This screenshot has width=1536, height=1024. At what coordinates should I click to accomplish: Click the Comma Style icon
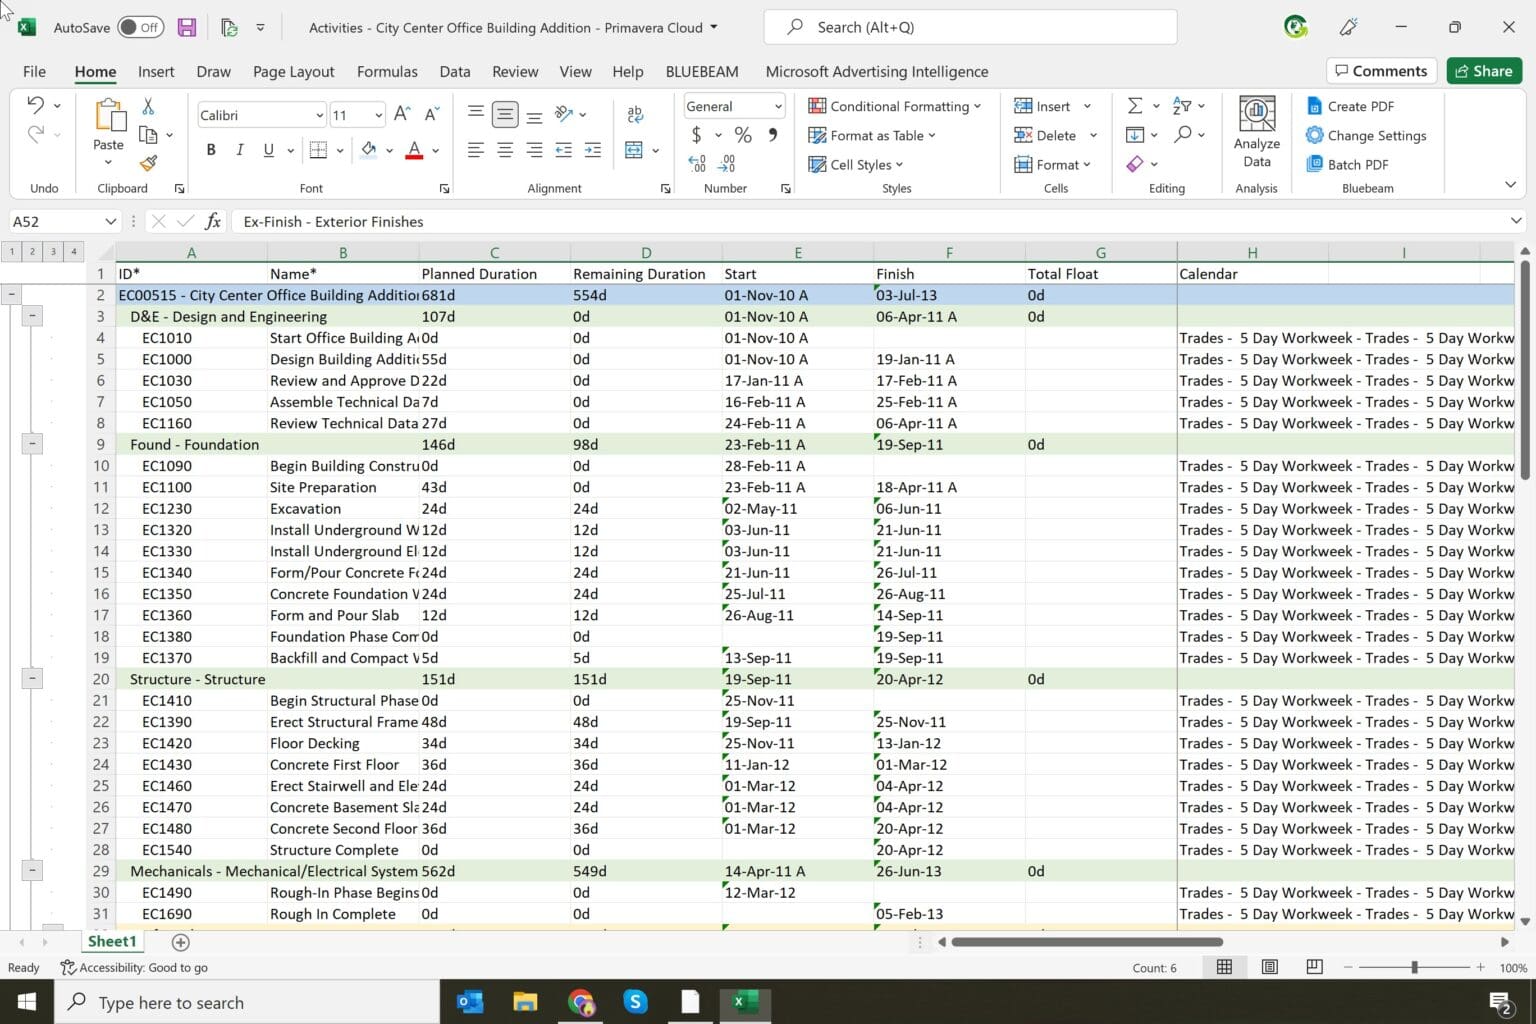(771, 133)
